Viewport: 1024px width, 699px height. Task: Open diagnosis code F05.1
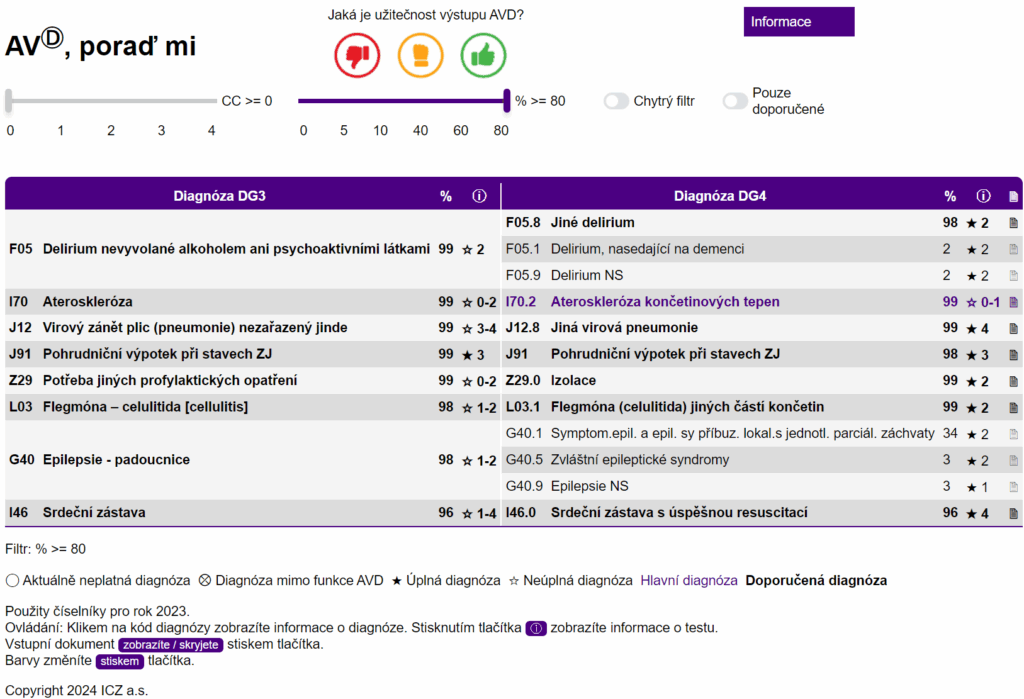[523, 249]
